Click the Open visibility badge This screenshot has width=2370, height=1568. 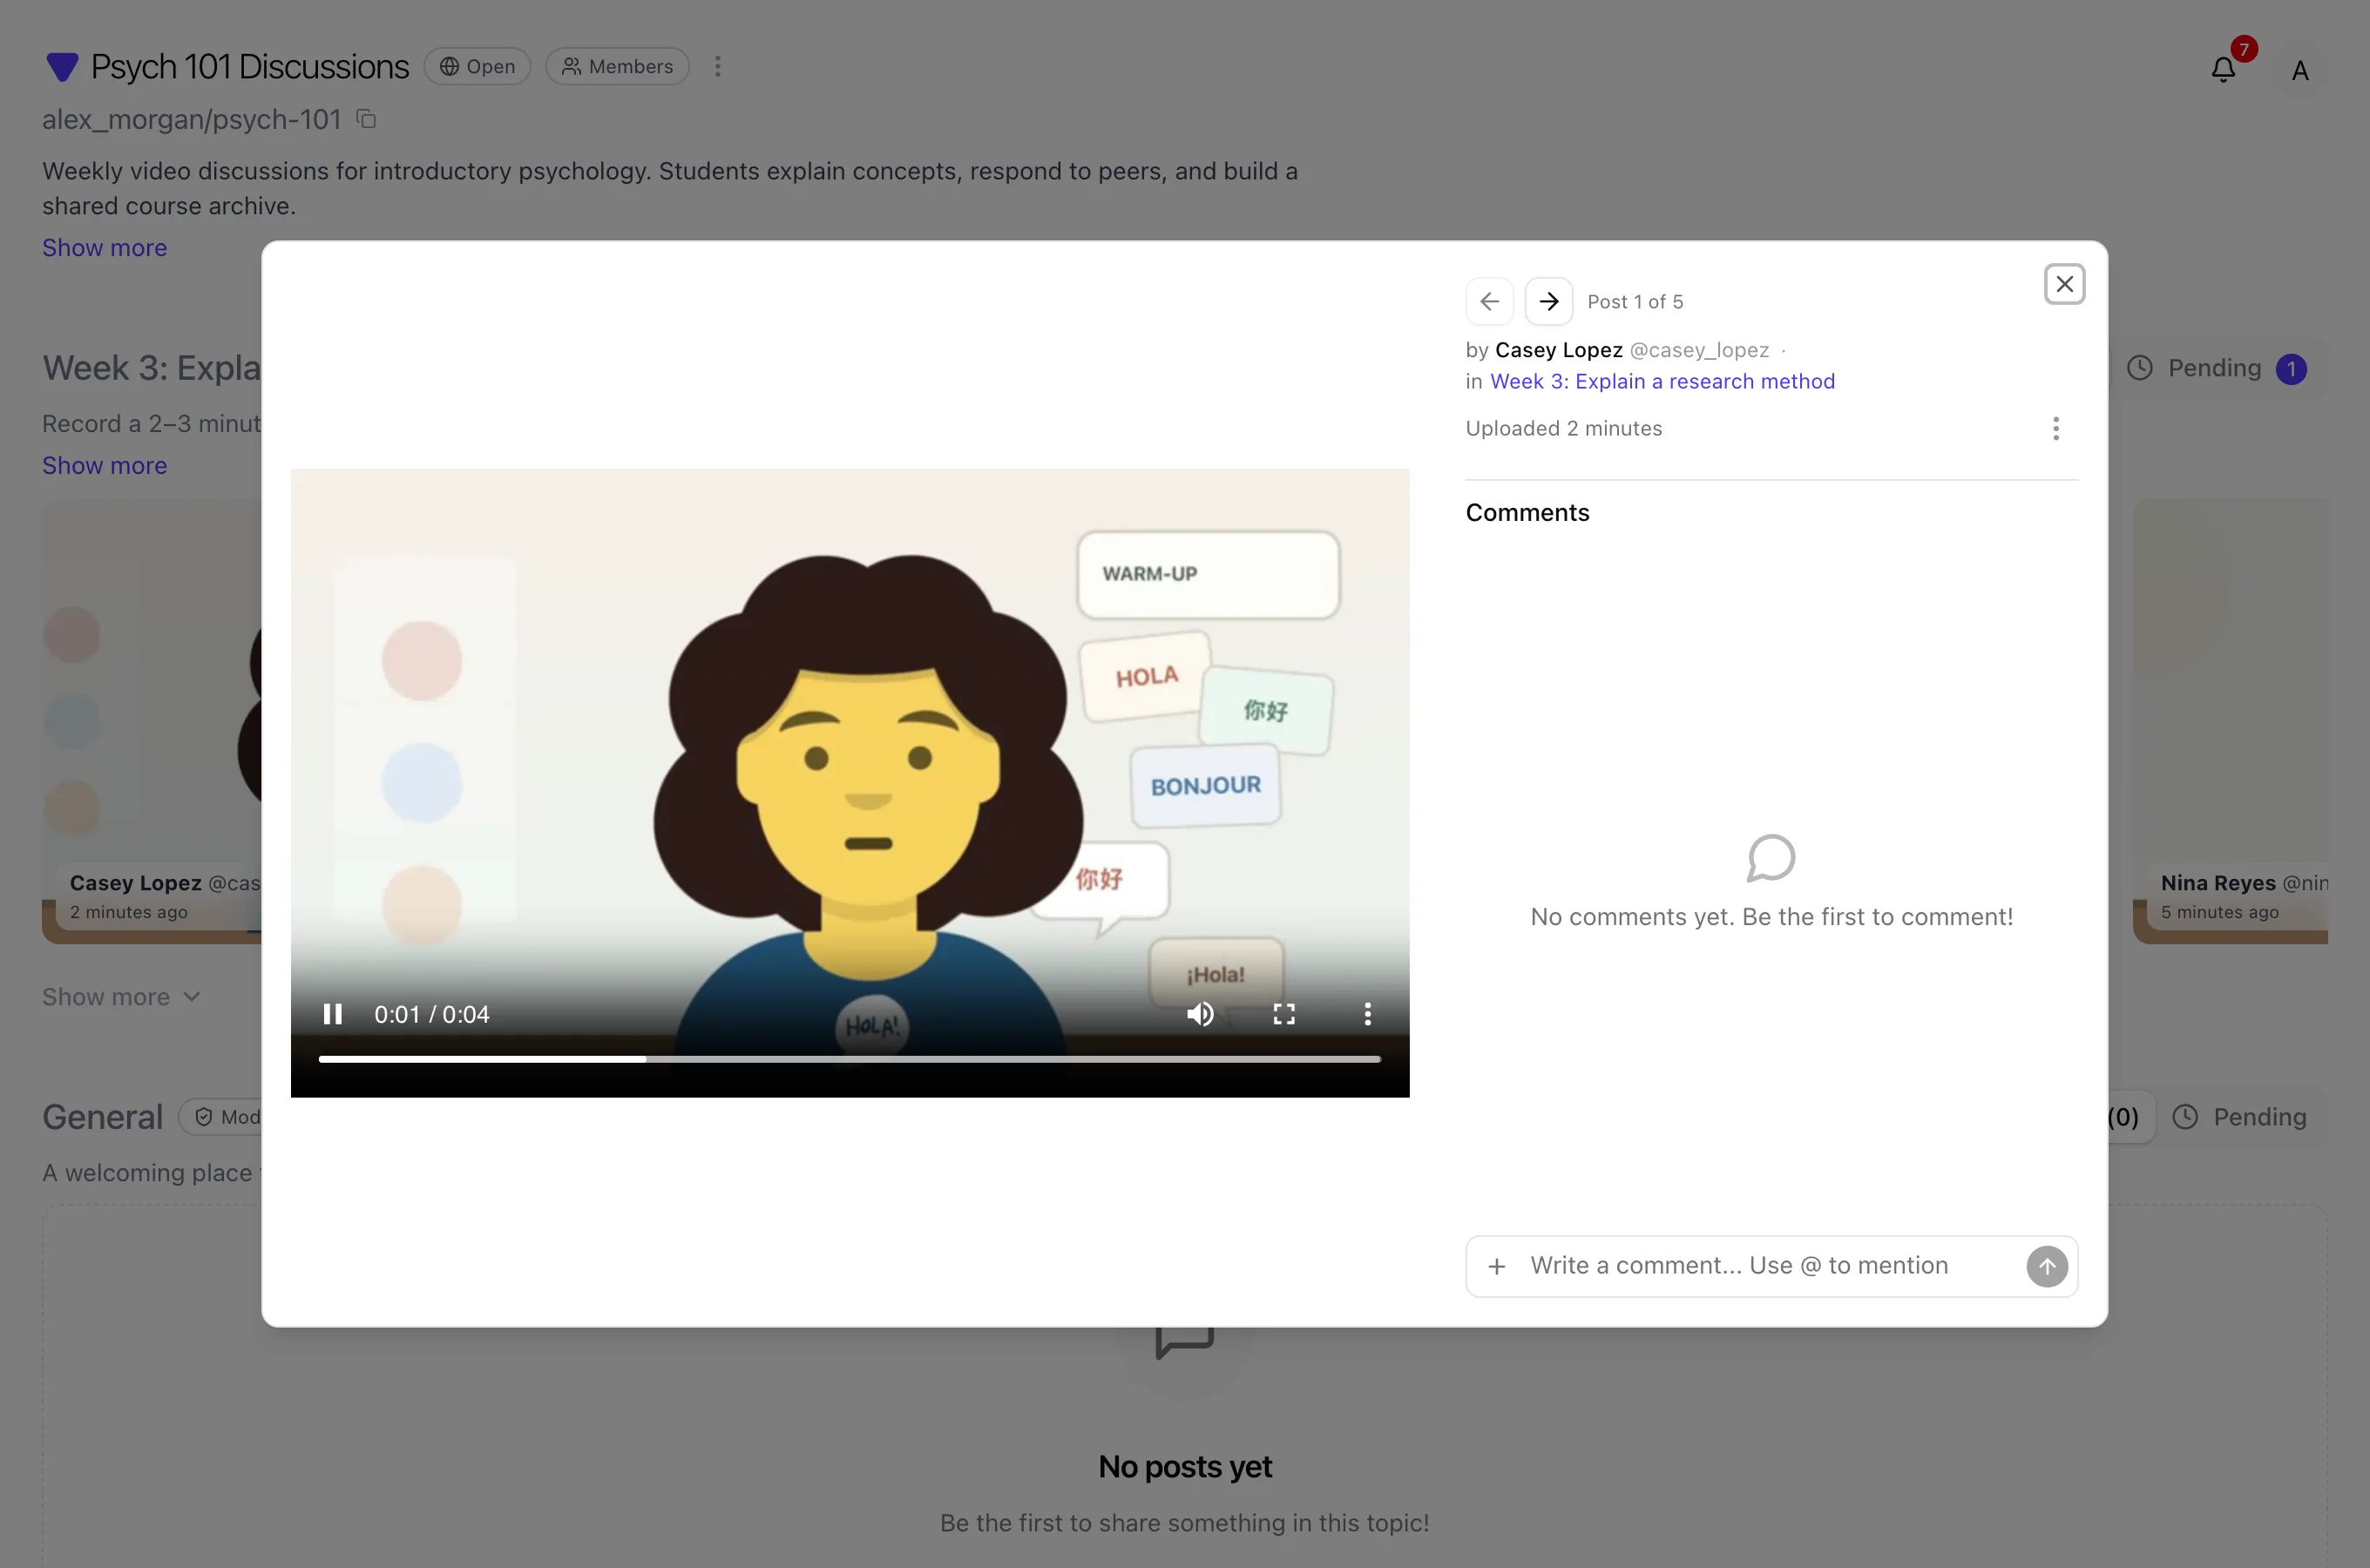tap(477, 66)
